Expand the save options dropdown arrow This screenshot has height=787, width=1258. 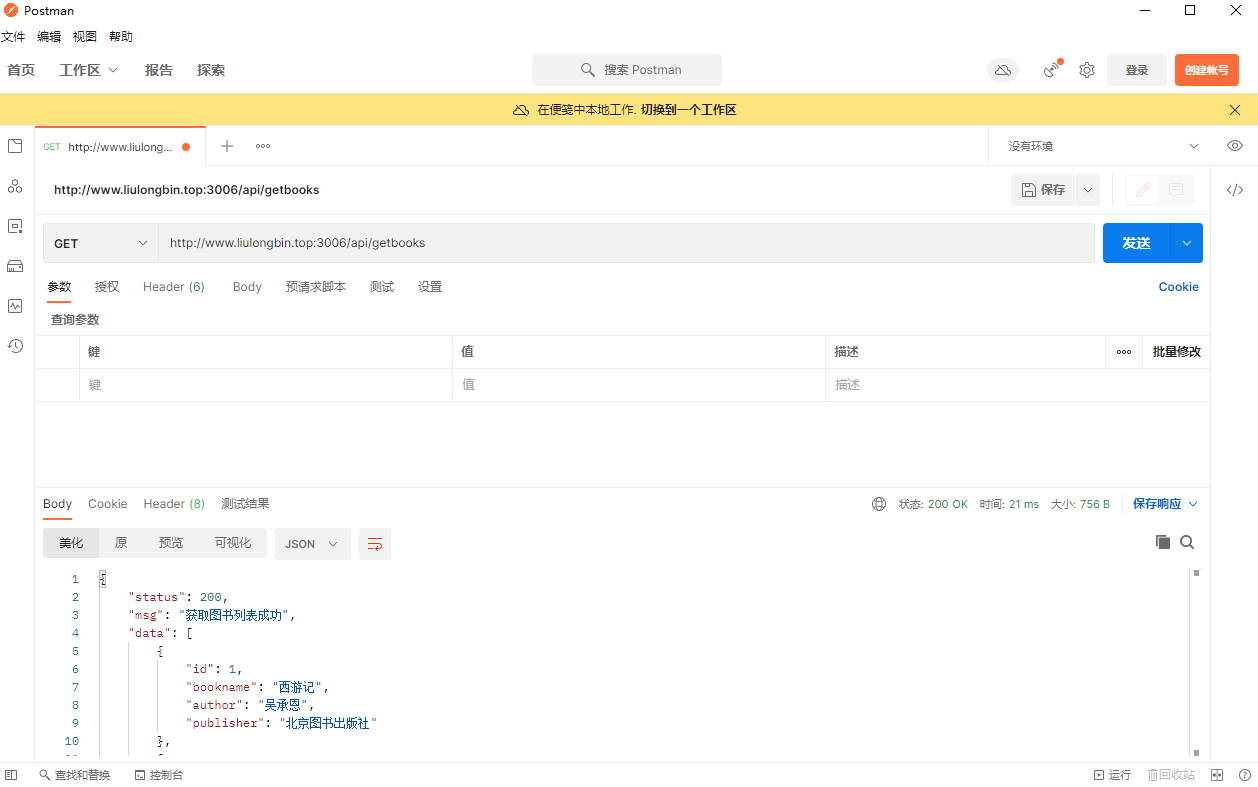[x=1088, y=190]
